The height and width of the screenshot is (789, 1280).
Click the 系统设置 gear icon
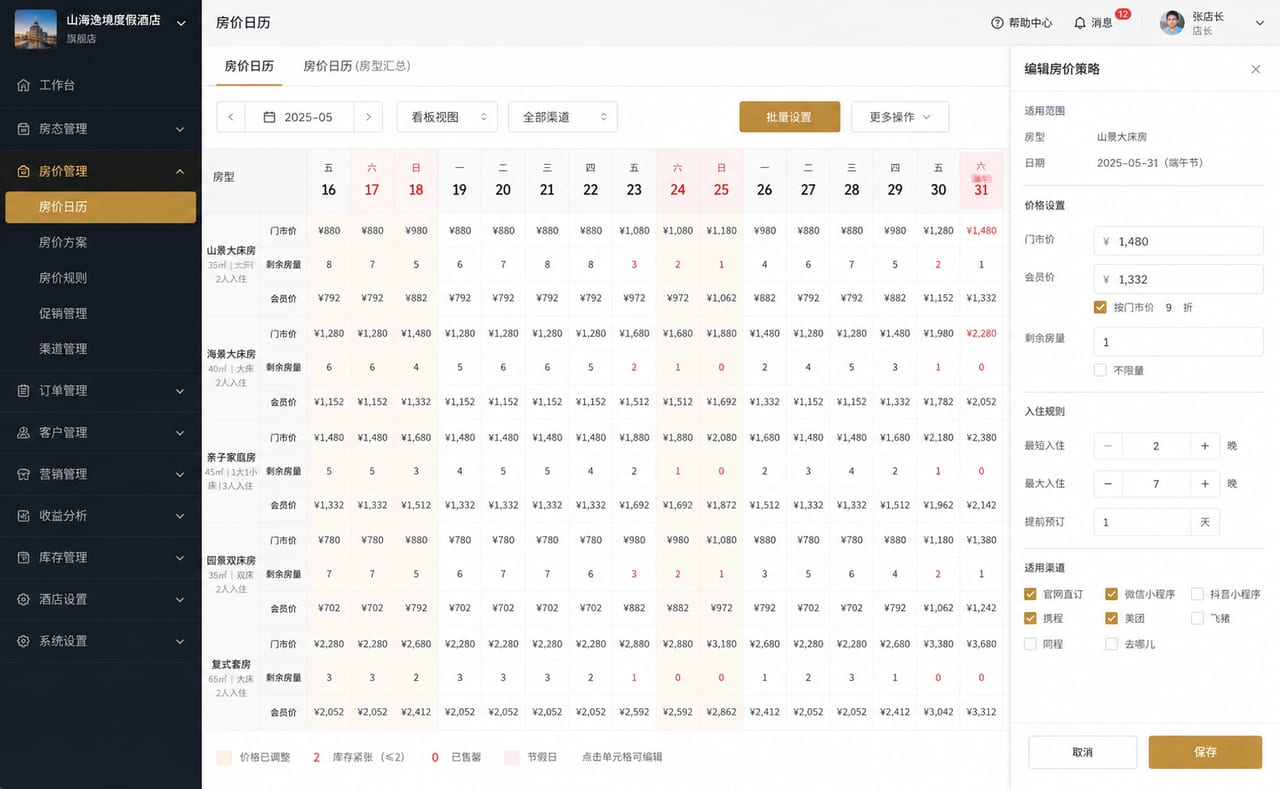(23, 641)
